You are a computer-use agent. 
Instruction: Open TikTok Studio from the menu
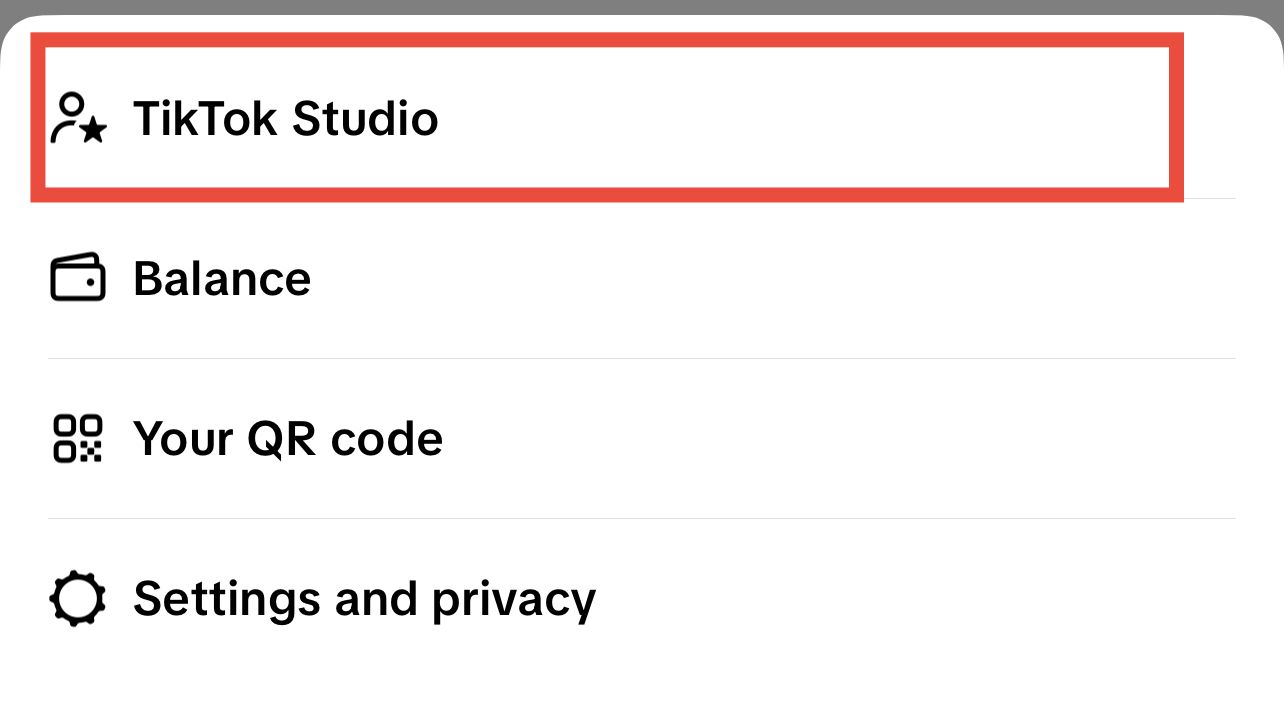pos(600,118)
